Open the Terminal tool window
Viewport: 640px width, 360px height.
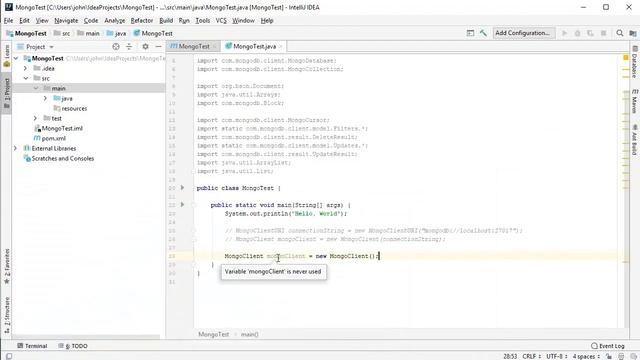tap(32, 346)
